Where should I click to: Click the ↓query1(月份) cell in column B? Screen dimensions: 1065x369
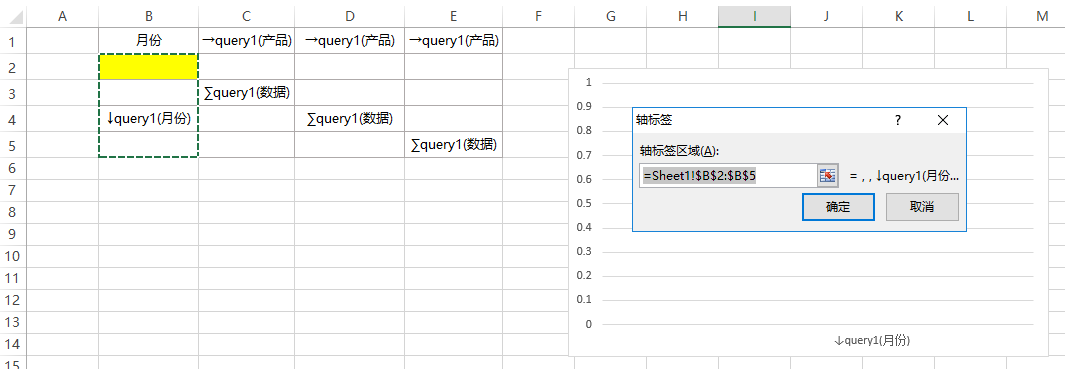tap(149, 118)
